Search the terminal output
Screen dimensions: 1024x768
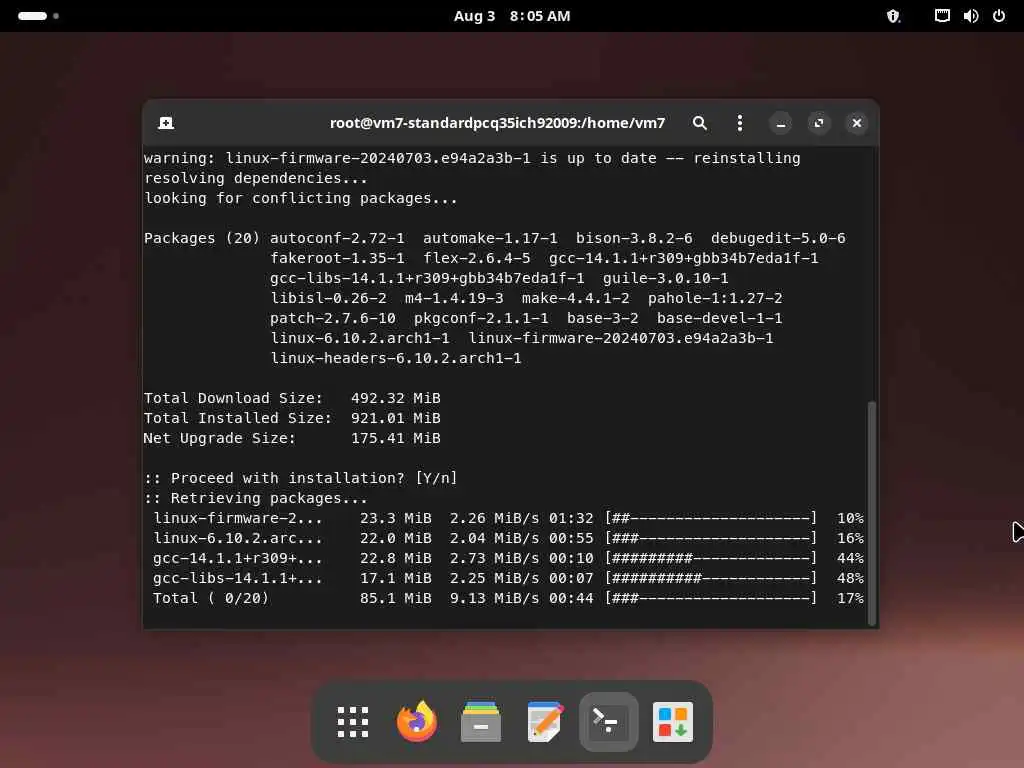click(x=699, y=123)
